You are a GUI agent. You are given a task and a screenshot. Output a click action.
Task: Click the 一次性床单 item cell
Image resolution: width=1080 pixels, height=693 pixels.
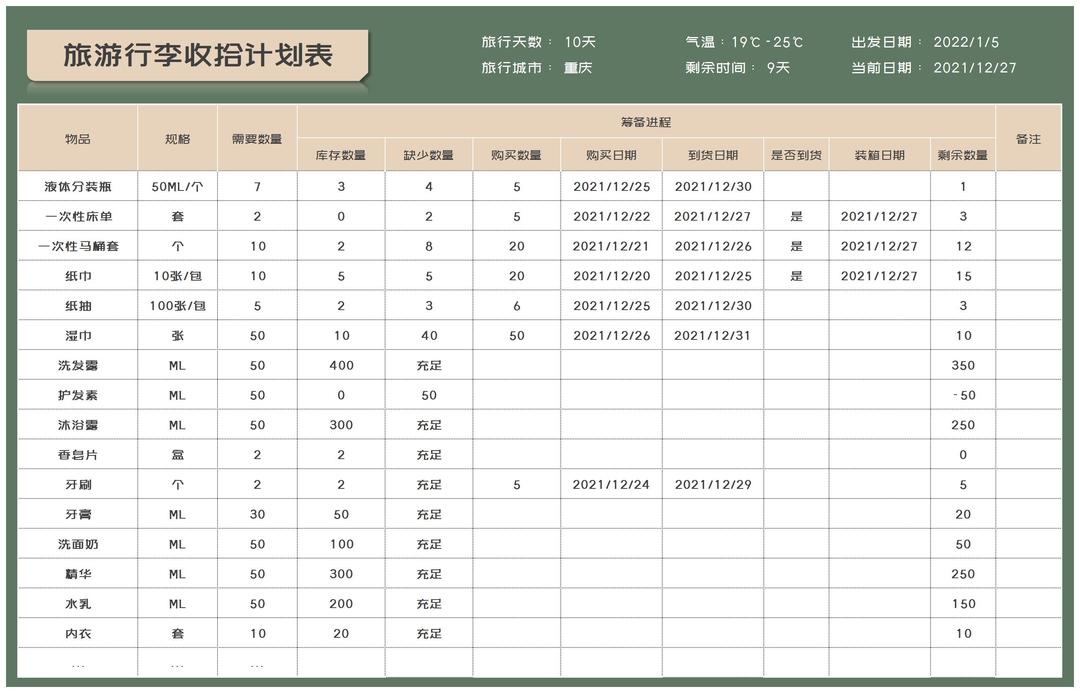(78, 216)
